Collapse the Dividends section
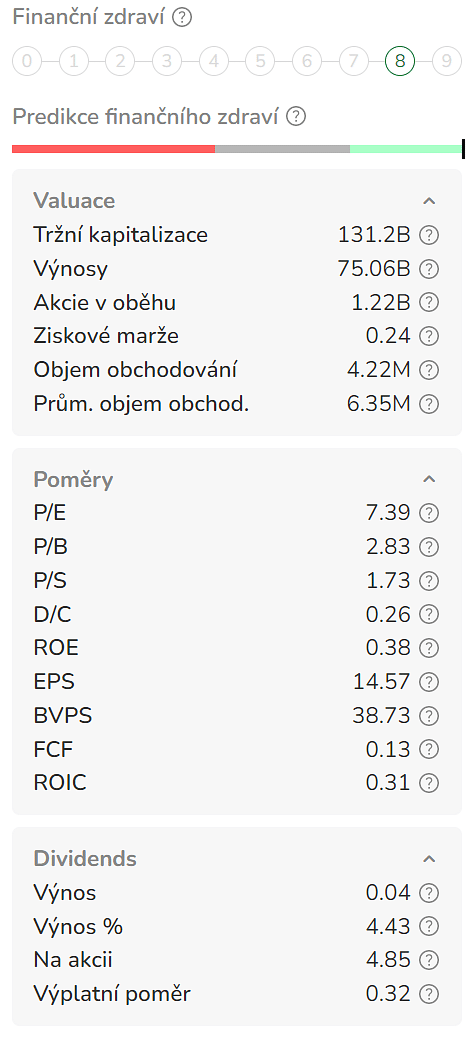This screenshot has width=472, height=1044. tap(429, 859)
